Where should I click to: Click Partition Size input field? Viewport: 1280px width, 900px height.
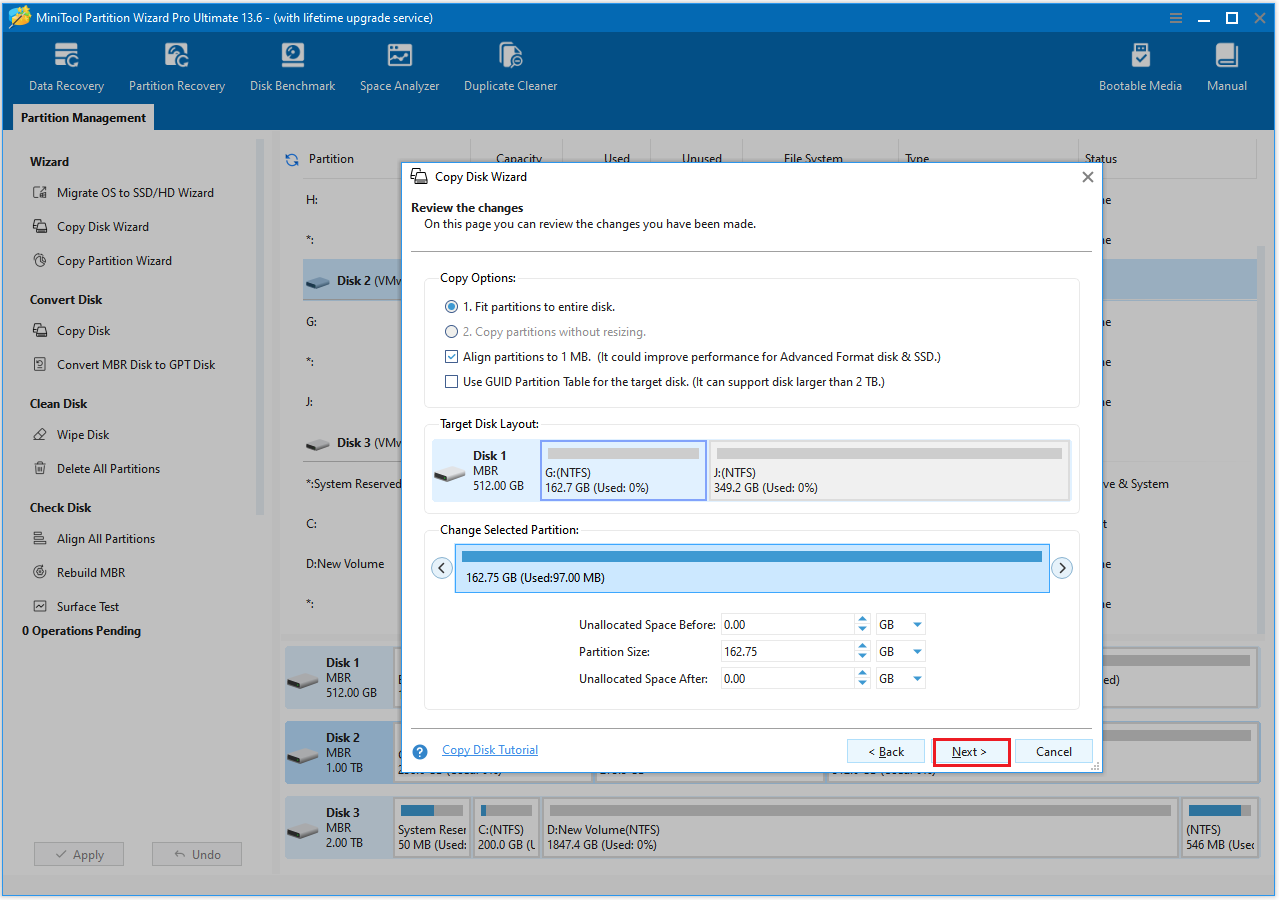(x=788, y=652)
